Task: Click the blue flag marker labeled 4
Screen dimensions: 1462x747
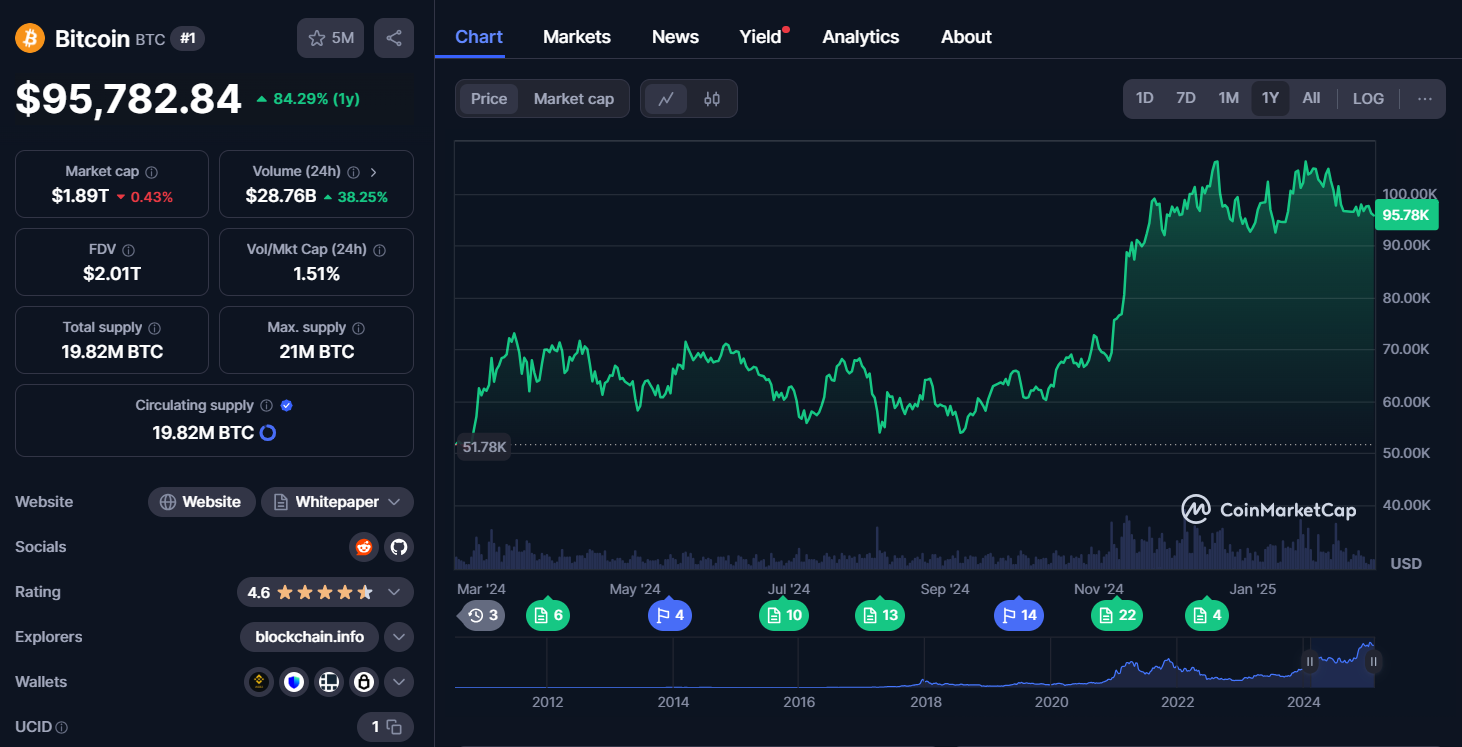Action: click(669, 615)
